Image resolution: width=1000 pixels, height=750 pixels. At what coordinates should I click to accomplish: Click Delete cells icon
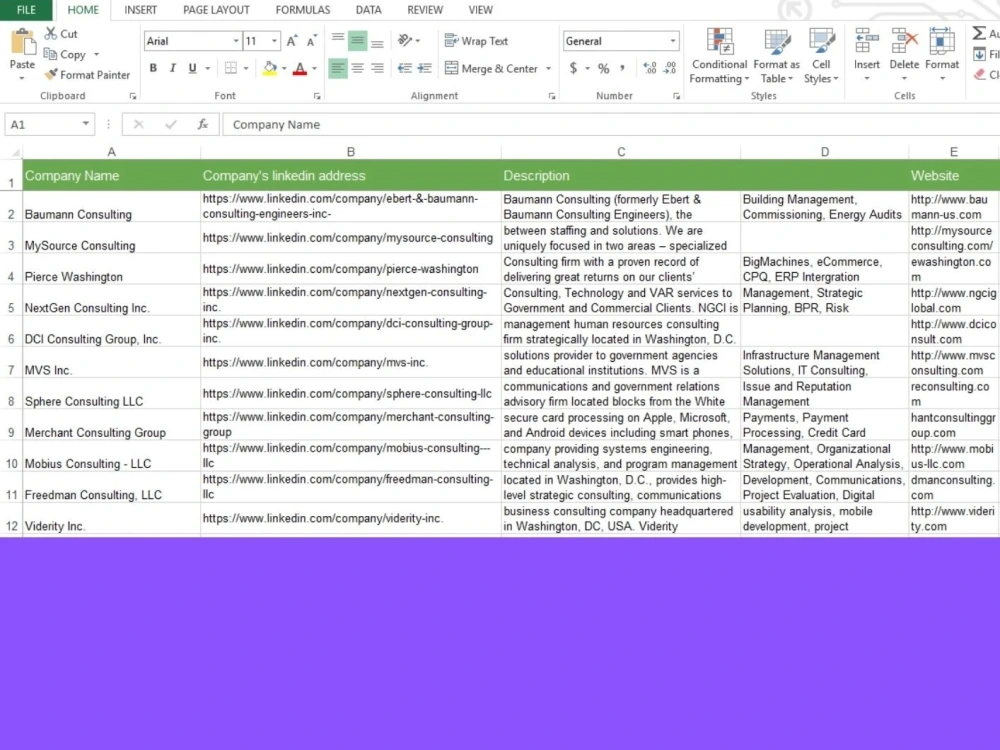[904, 41]
